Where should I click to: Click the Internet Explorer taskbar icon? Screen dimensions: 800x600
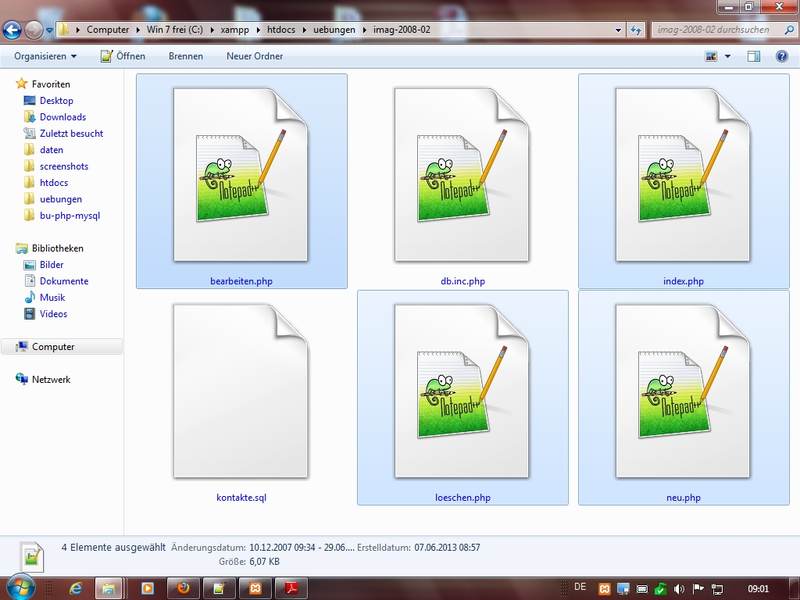(x=74, y=587)
